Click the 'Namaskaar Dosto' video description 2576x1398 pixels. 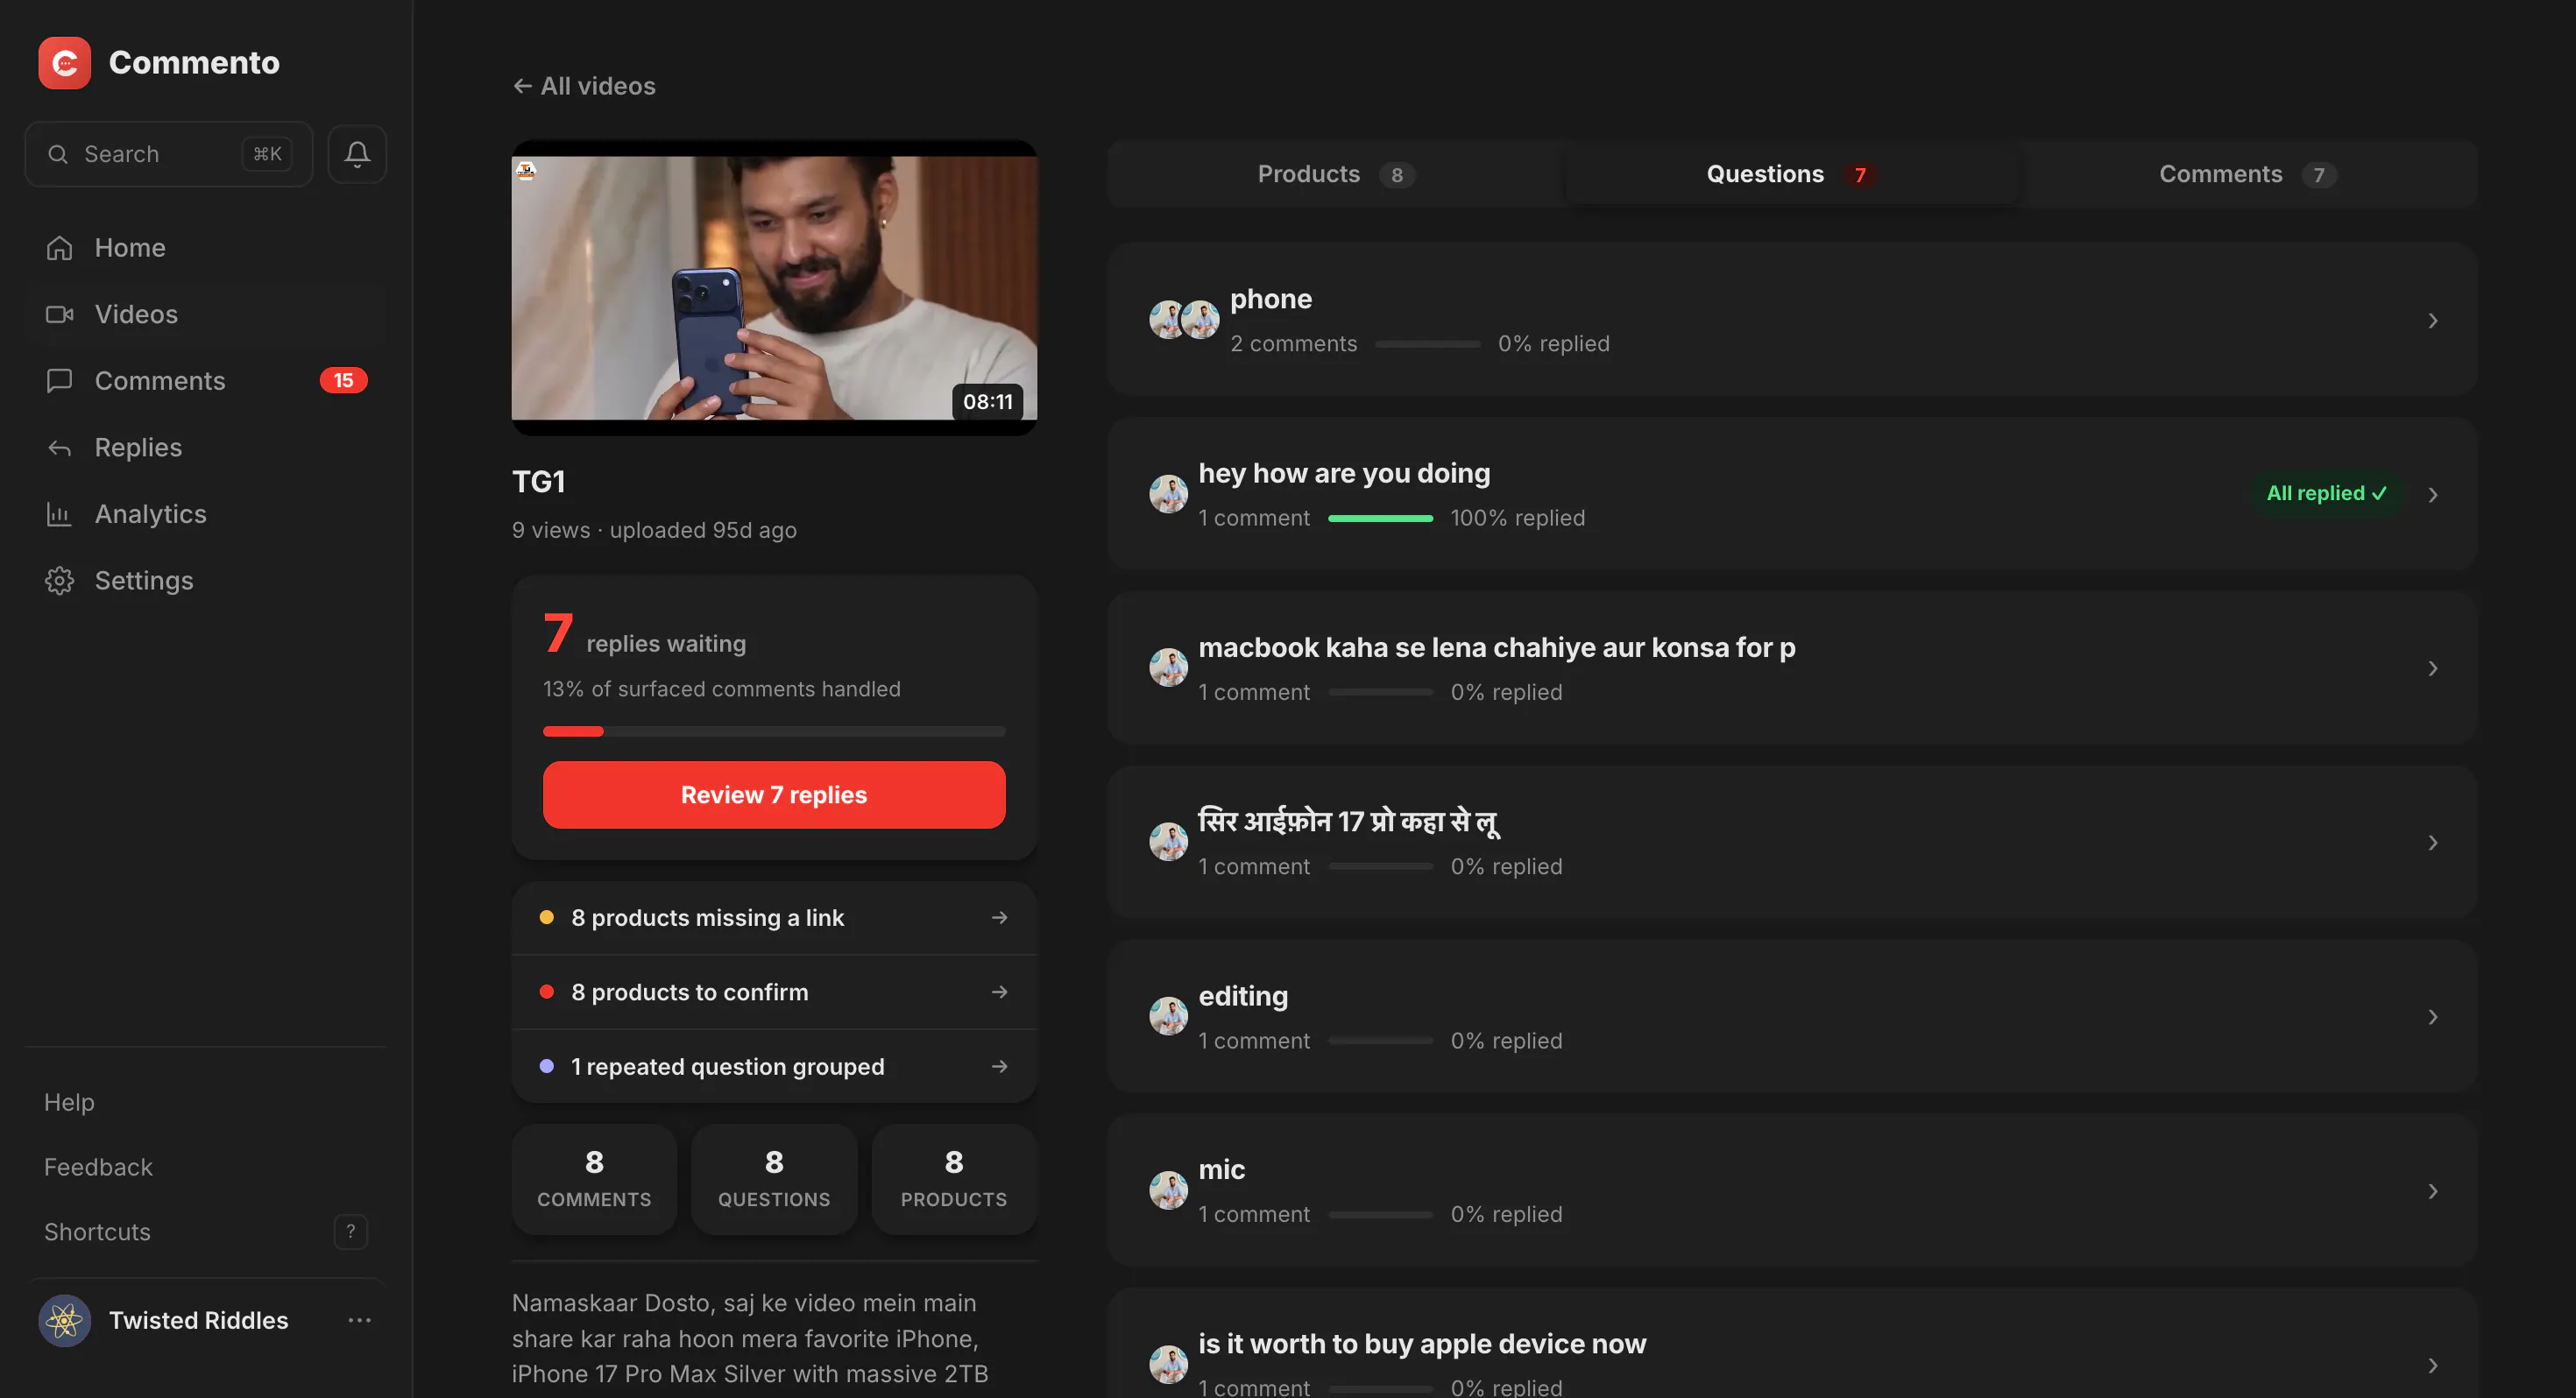pyautogui.click(x=750, y=1339)
